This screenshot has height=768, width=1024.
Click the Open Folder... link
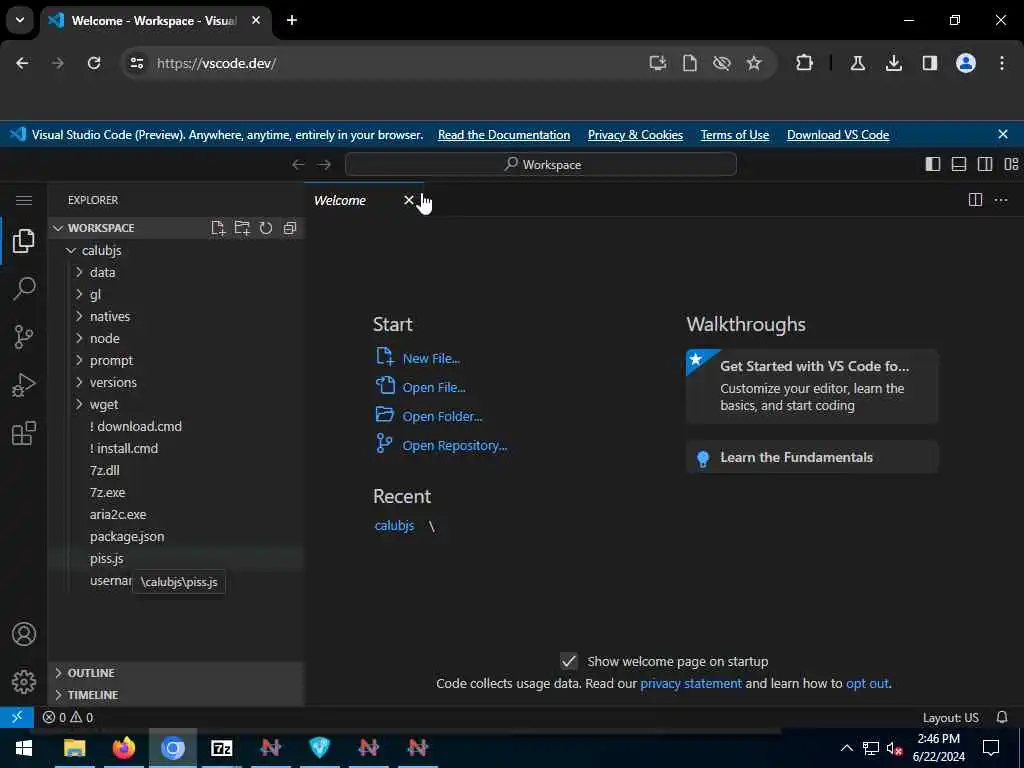click(442, 416)
